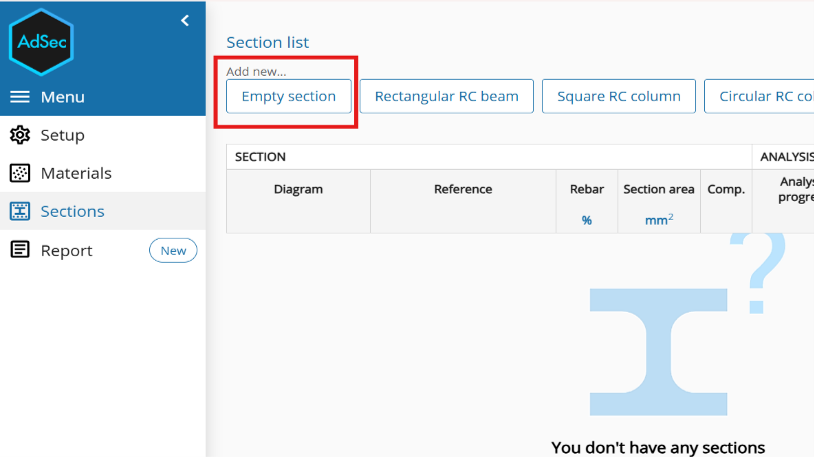
Task: Add a Rectangular RC beam section
Action: (x=446, y=96)
